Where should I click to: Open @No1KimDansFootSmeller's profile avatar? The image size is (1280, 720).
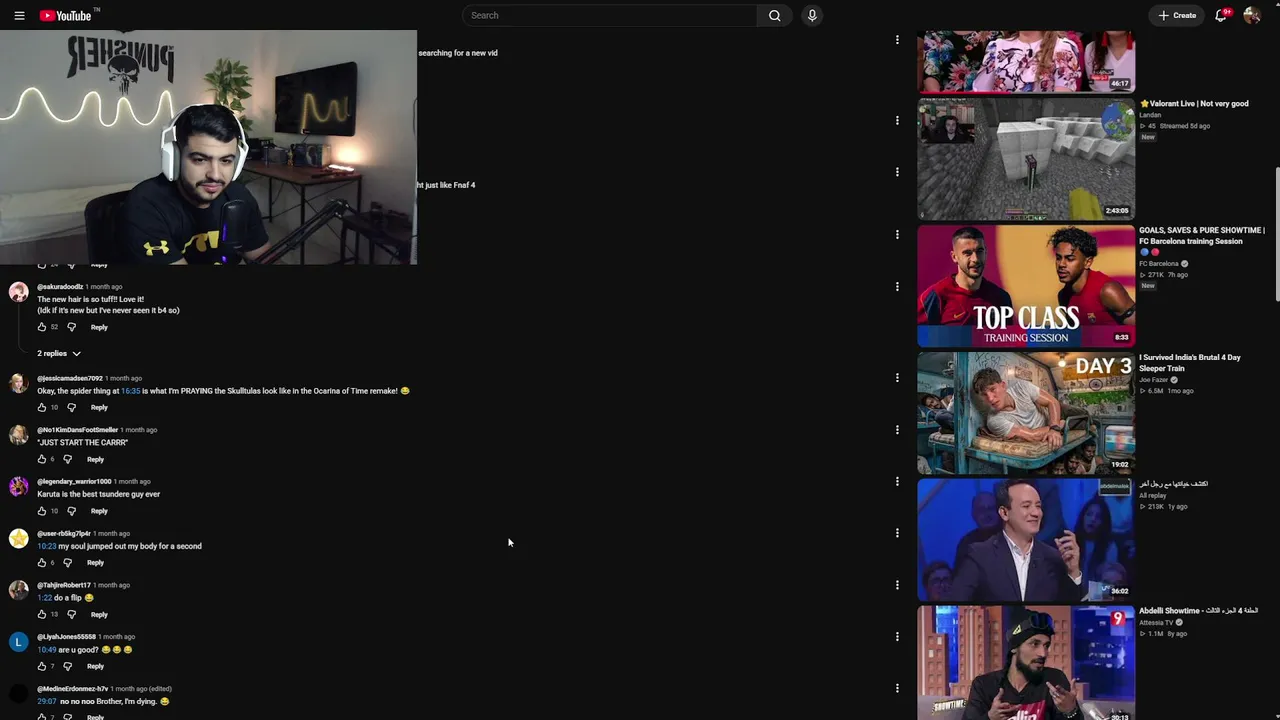coord(18,435)
